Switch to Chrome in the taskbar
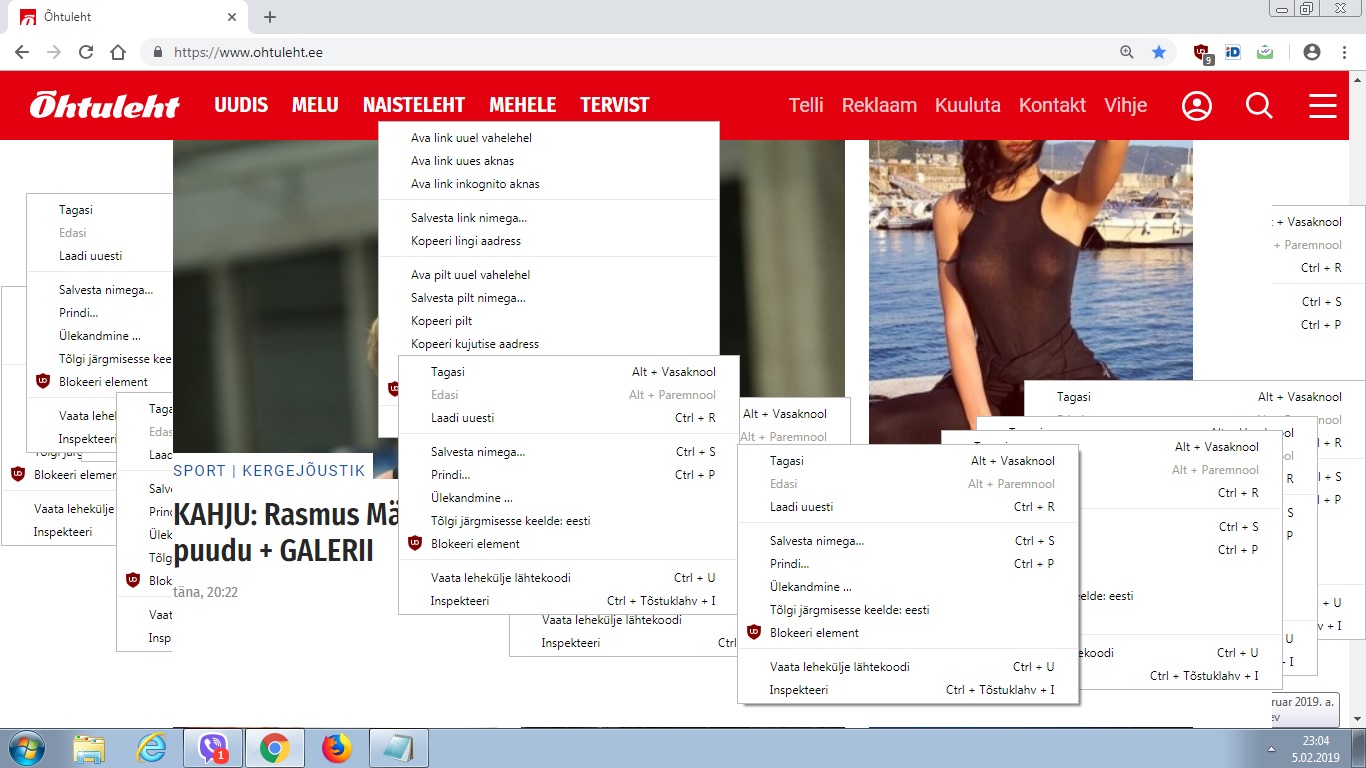 [275, 748]
